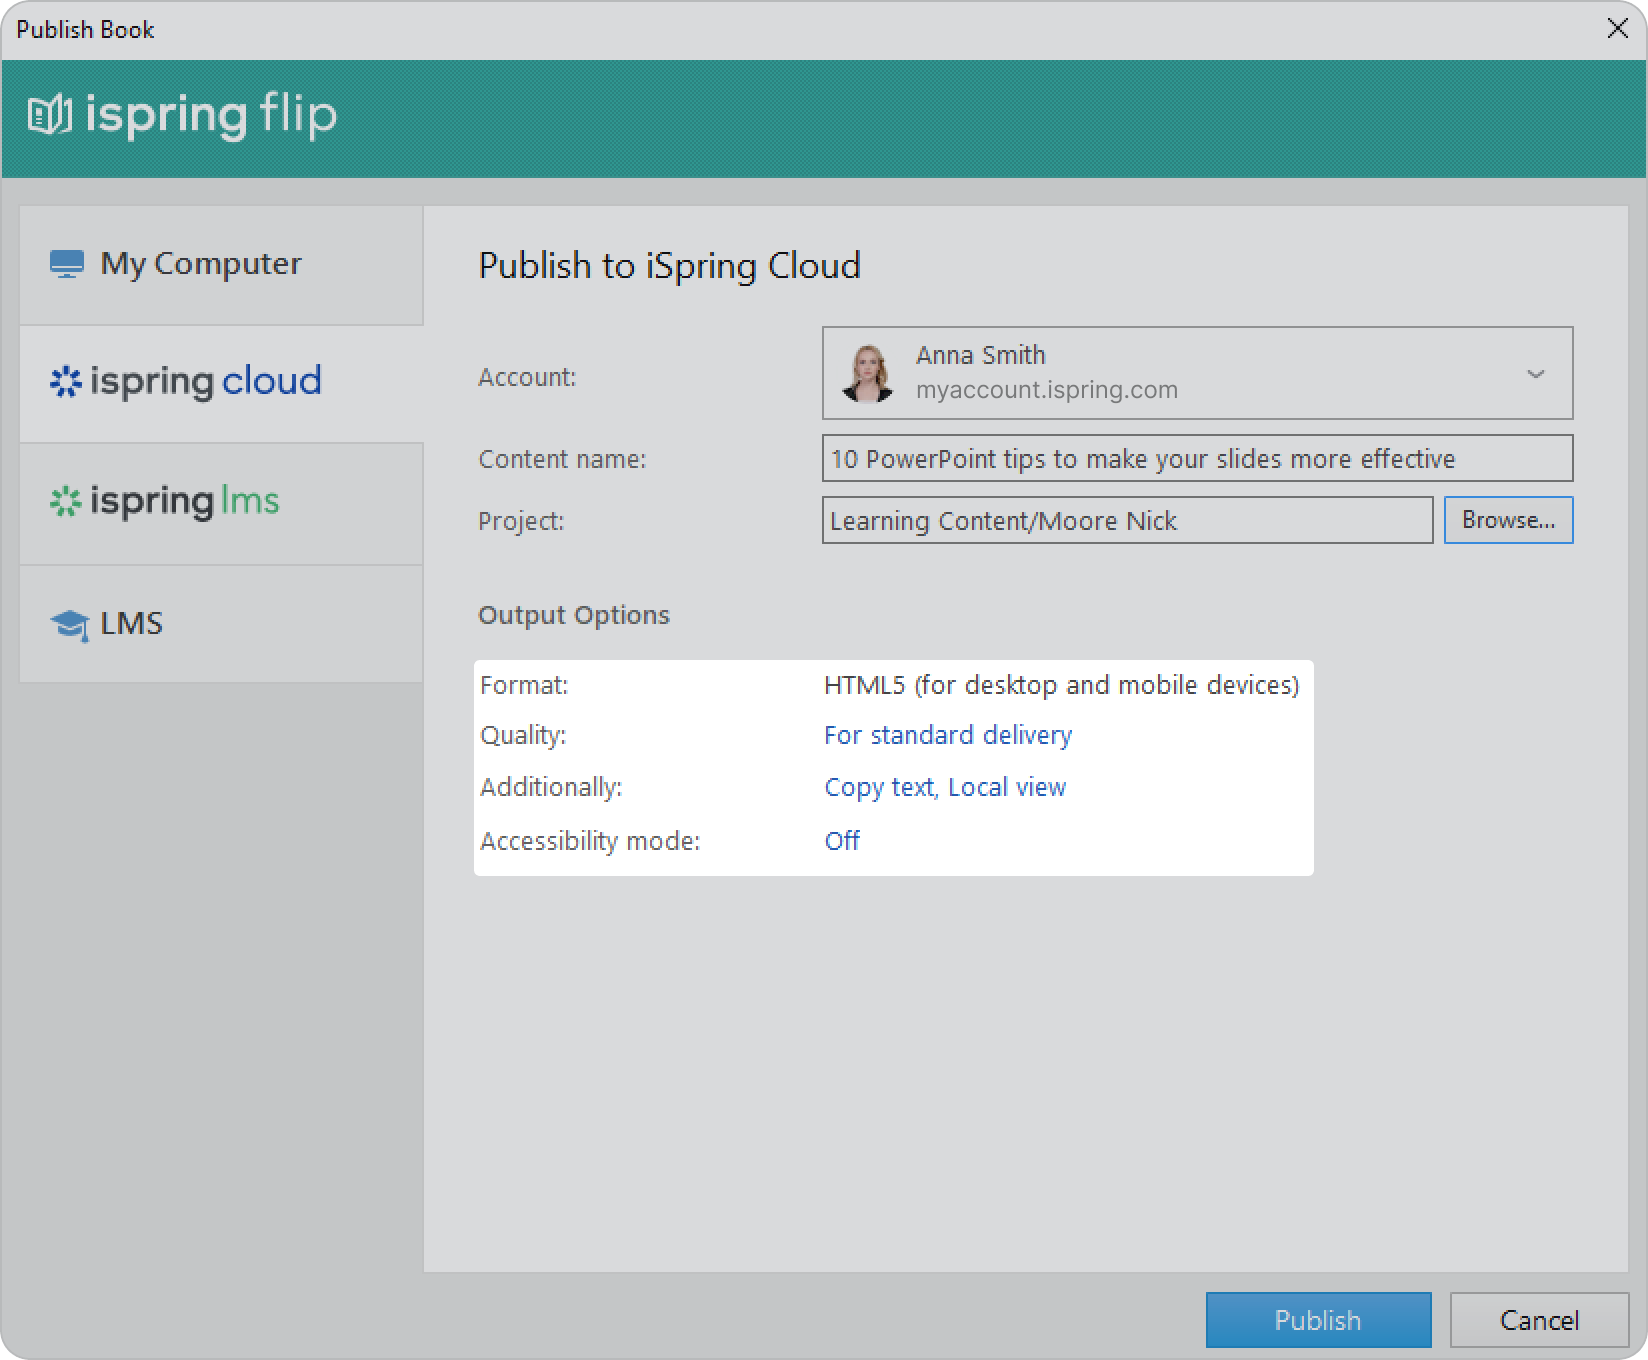The width and height of the screenshot is (1648, 1360).
Task: Close the Publish Book dialog
Action: pyautogui.click(x=1617, y=29)
